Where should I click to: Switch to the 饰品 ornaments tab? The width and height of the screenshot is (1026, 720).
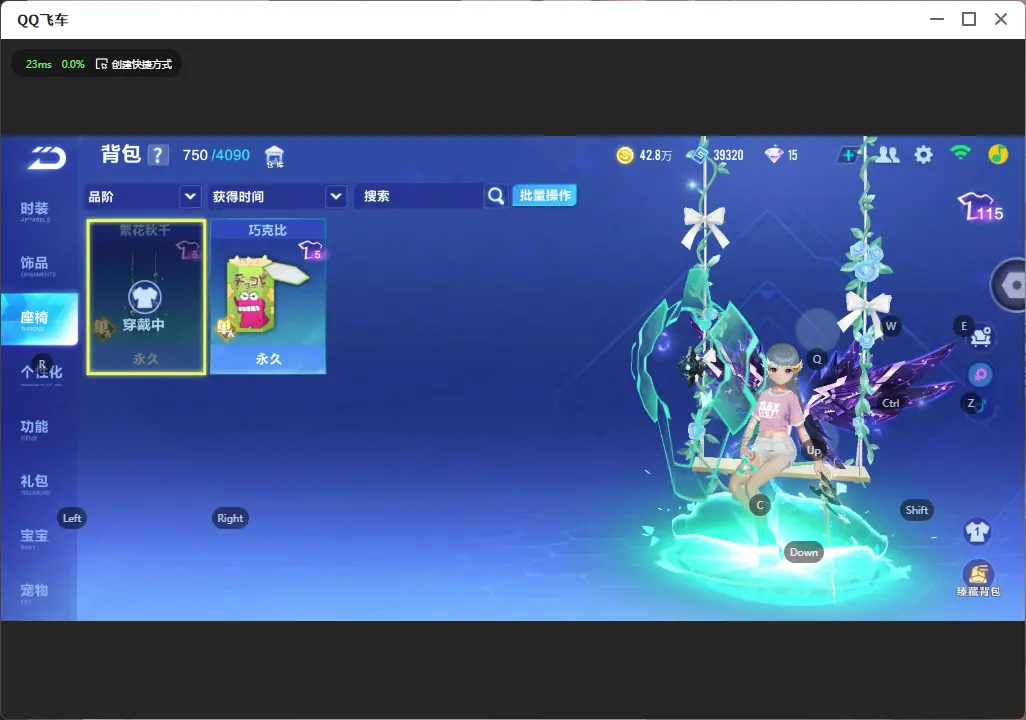[x=35, y=265]
